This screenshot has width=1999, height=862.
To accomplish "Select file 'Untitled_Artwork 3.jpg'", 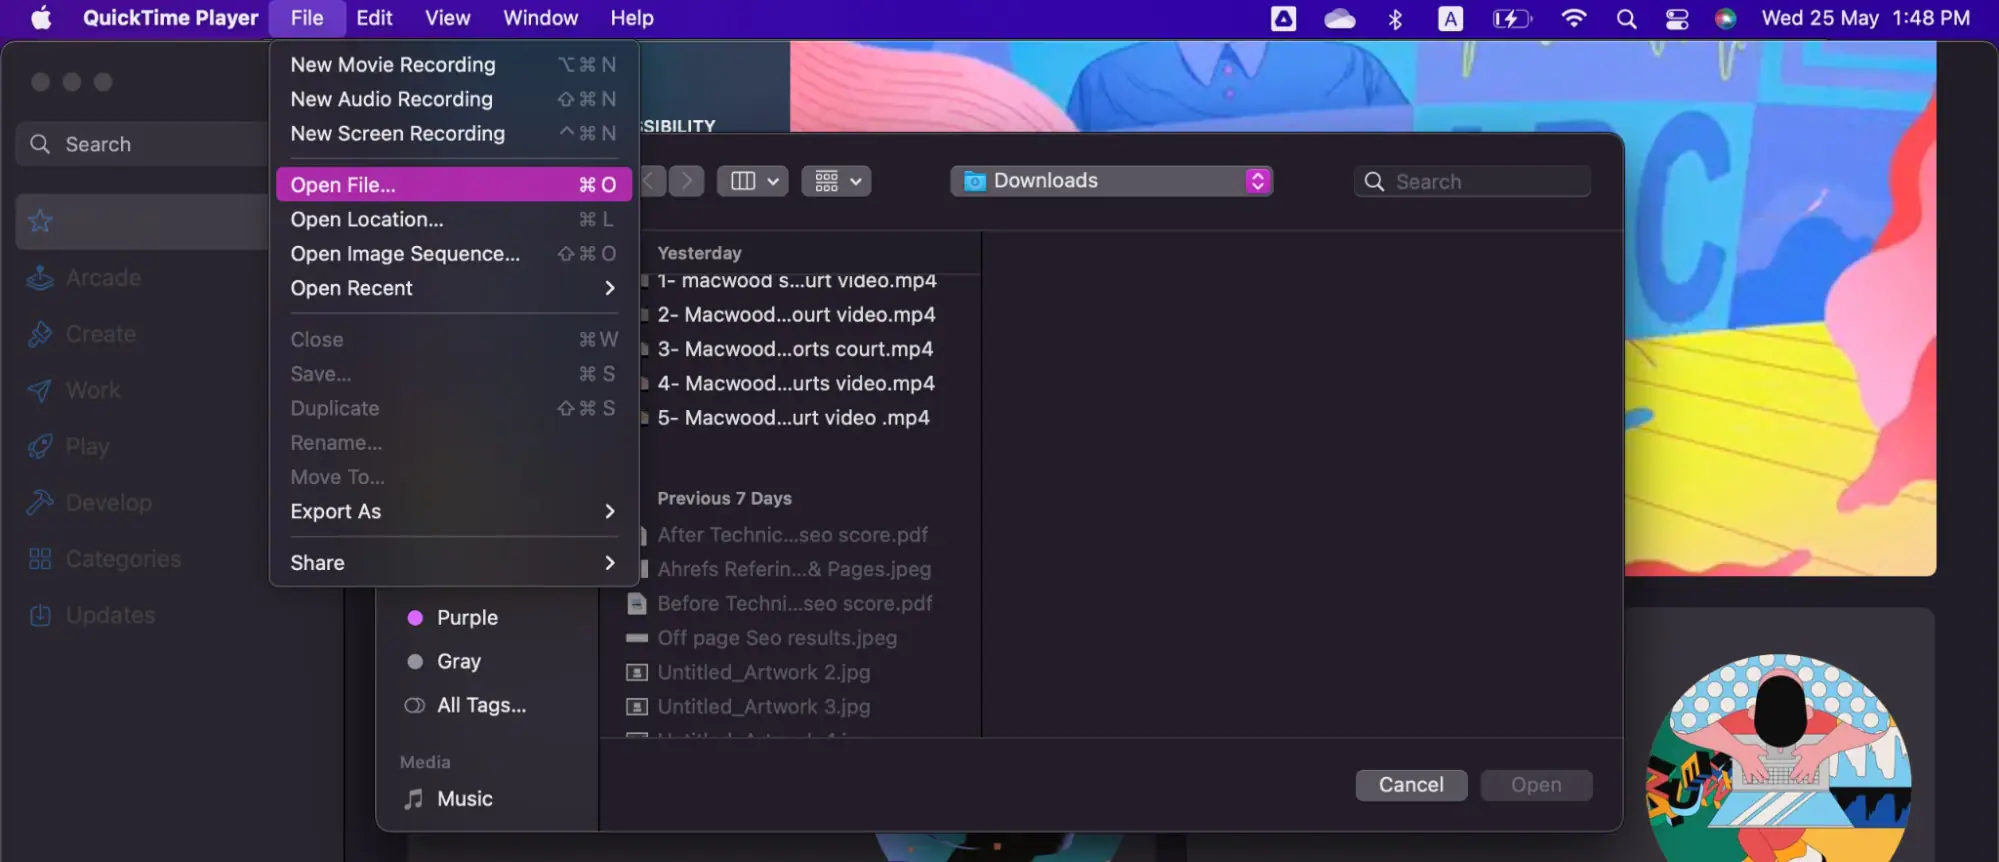I will click(763, 707).
